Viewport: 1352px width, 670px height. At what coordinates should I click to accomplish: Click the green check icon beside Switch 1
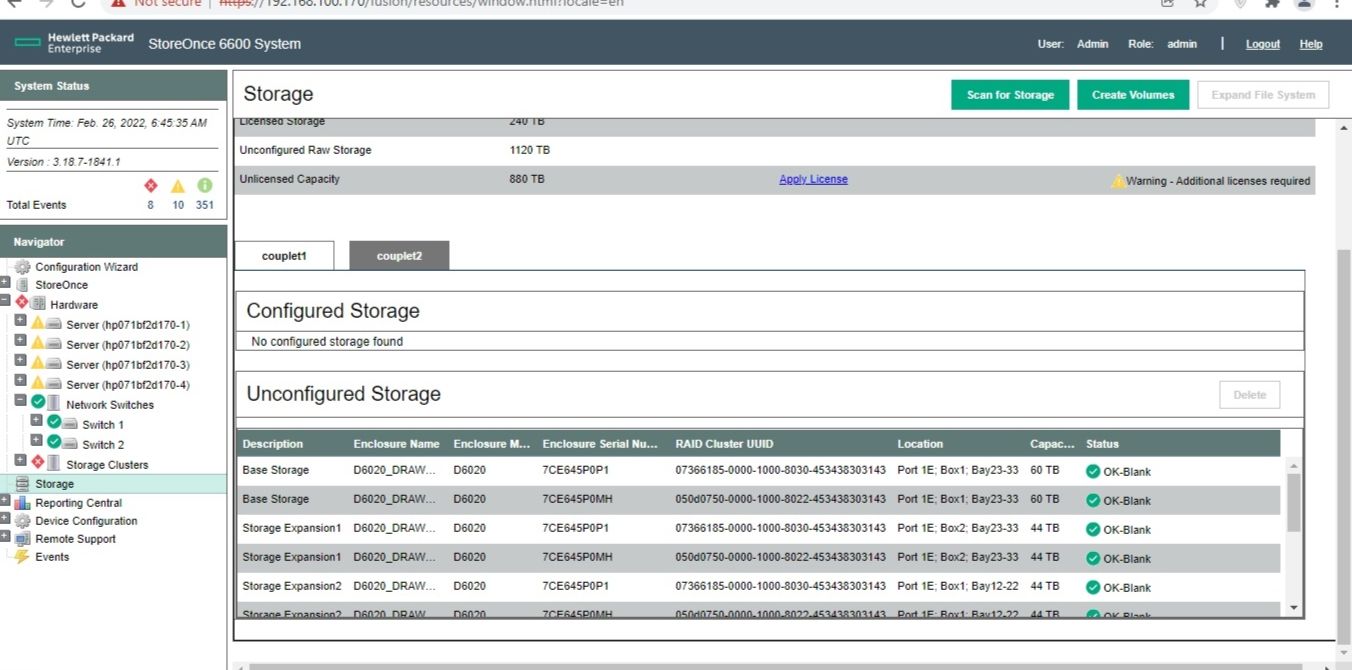tap(54, 422)
